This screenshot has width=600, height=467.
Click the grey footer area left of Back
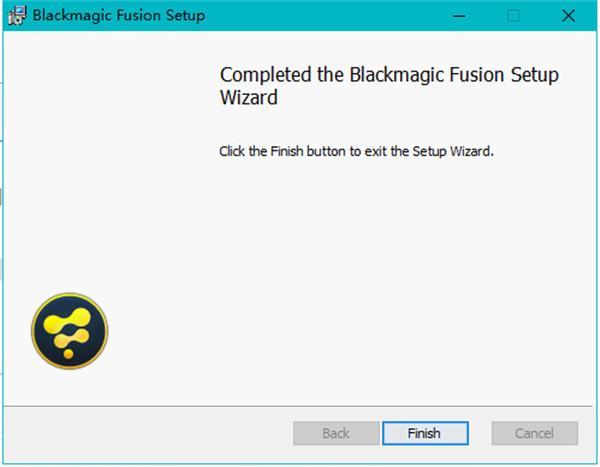(147, 433)
